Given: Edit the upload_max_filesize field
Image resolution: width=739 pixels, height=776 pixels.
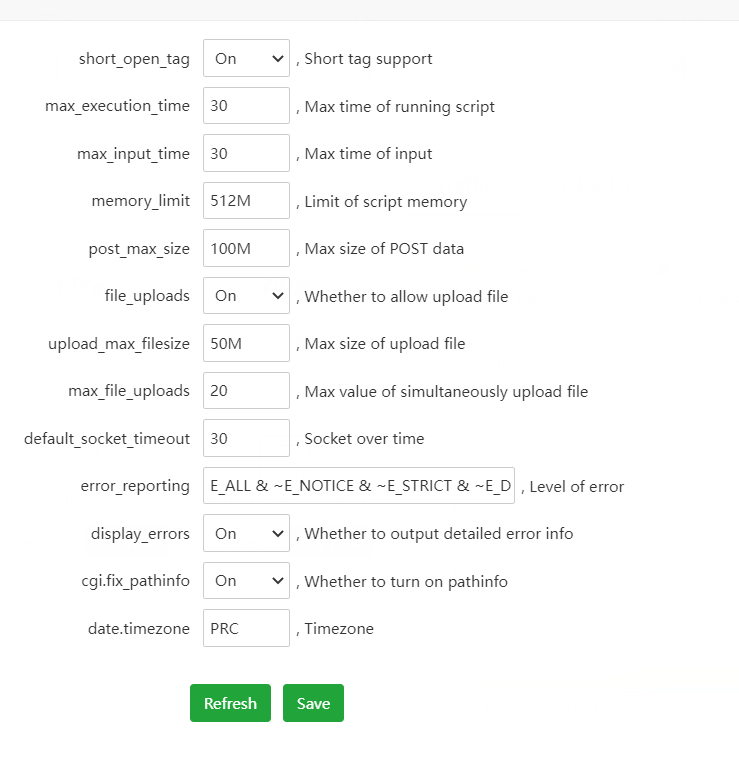Looking at the screenshot, I should pos(246,343).
